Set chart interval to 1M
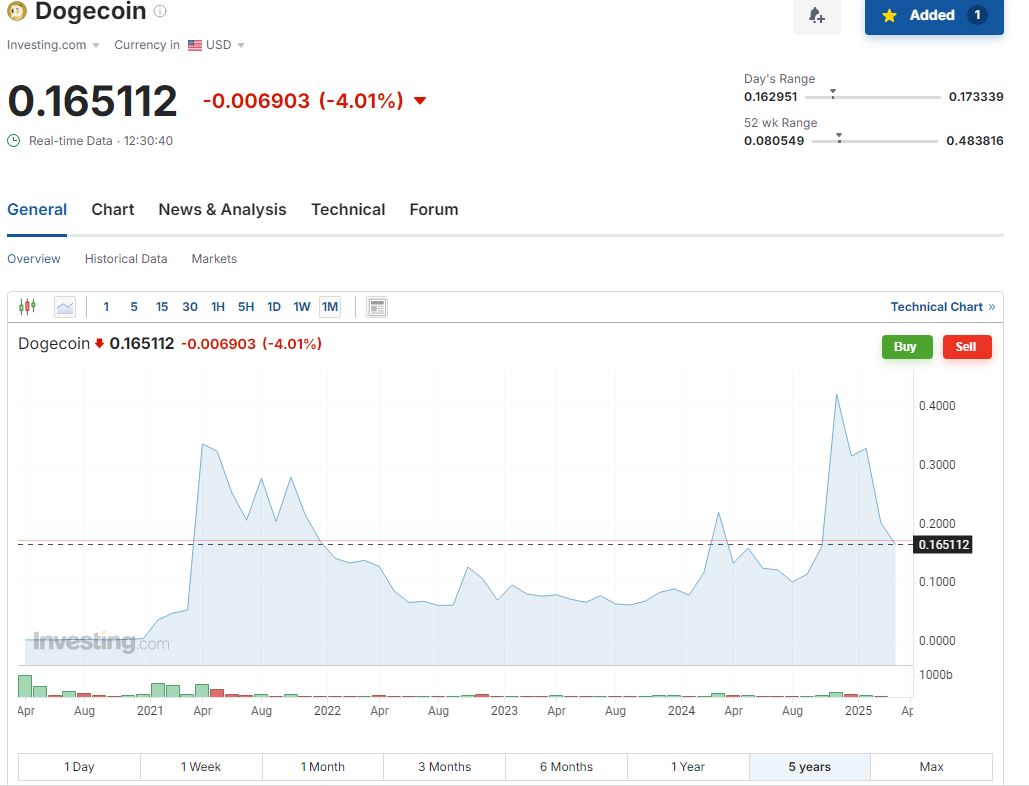1029x786 pixels. coord(330,306)
